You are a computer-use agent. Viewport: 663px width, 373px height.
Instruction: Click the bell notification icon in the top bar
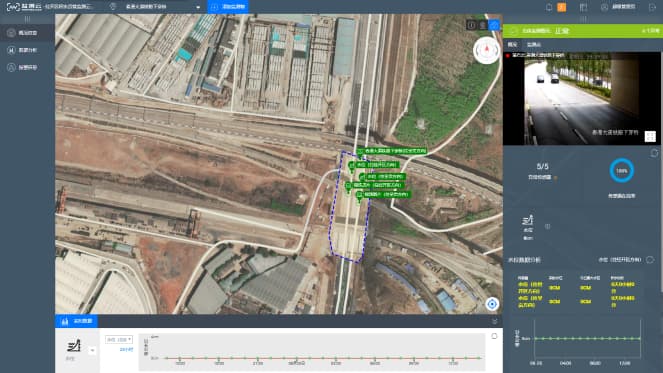[x=549, y=7]
